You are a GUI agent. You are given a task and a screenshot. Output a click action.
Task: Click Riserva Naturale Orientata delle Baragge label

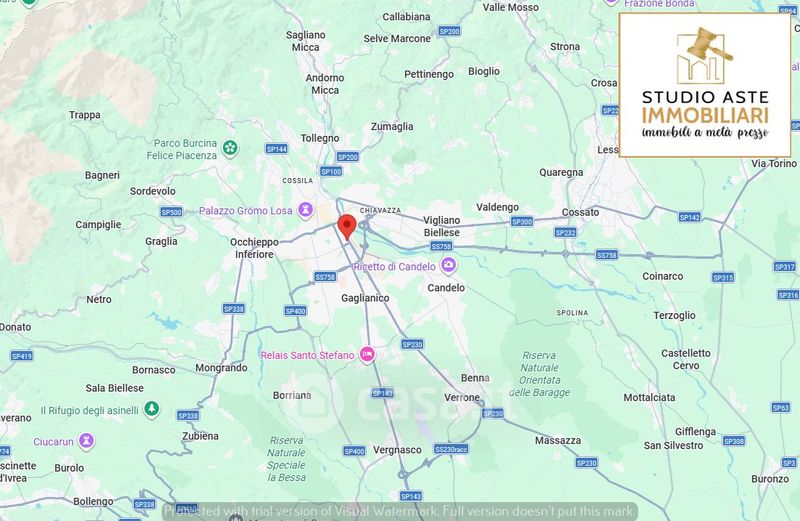tap(540, 374)
